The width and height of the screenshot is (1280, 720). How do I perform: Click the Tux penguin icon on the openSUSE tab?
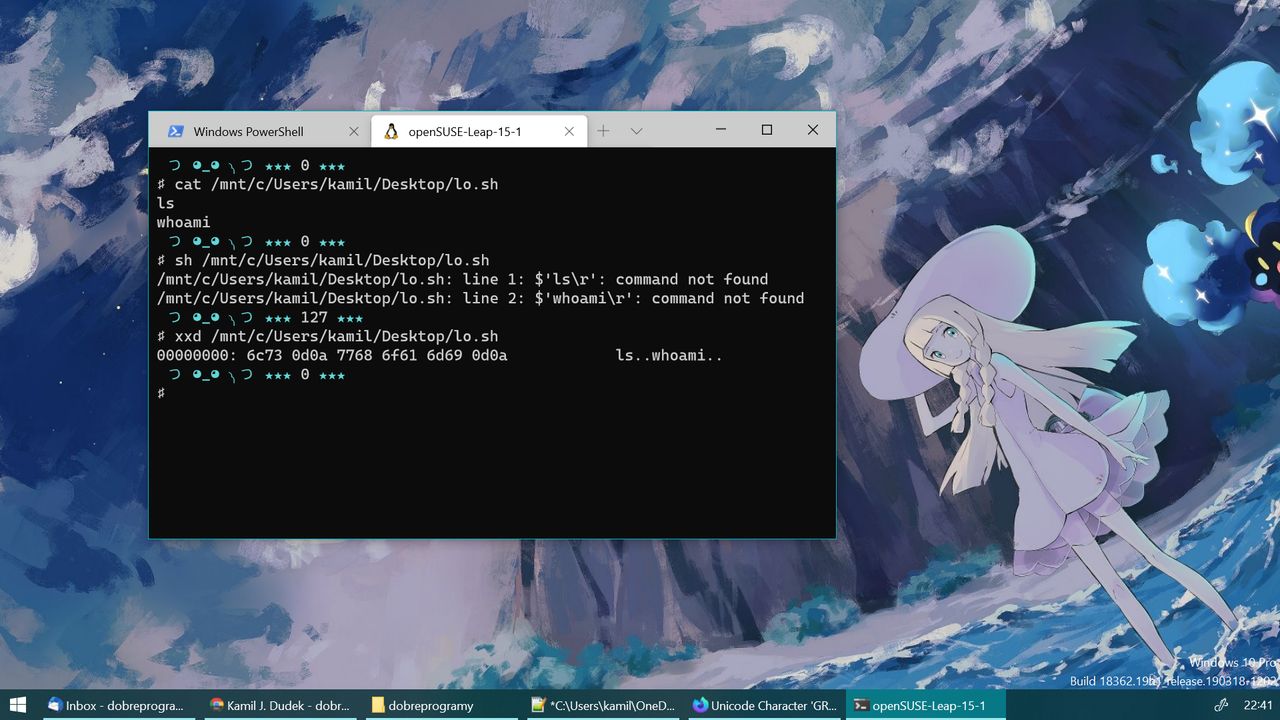tap(391, 131)
